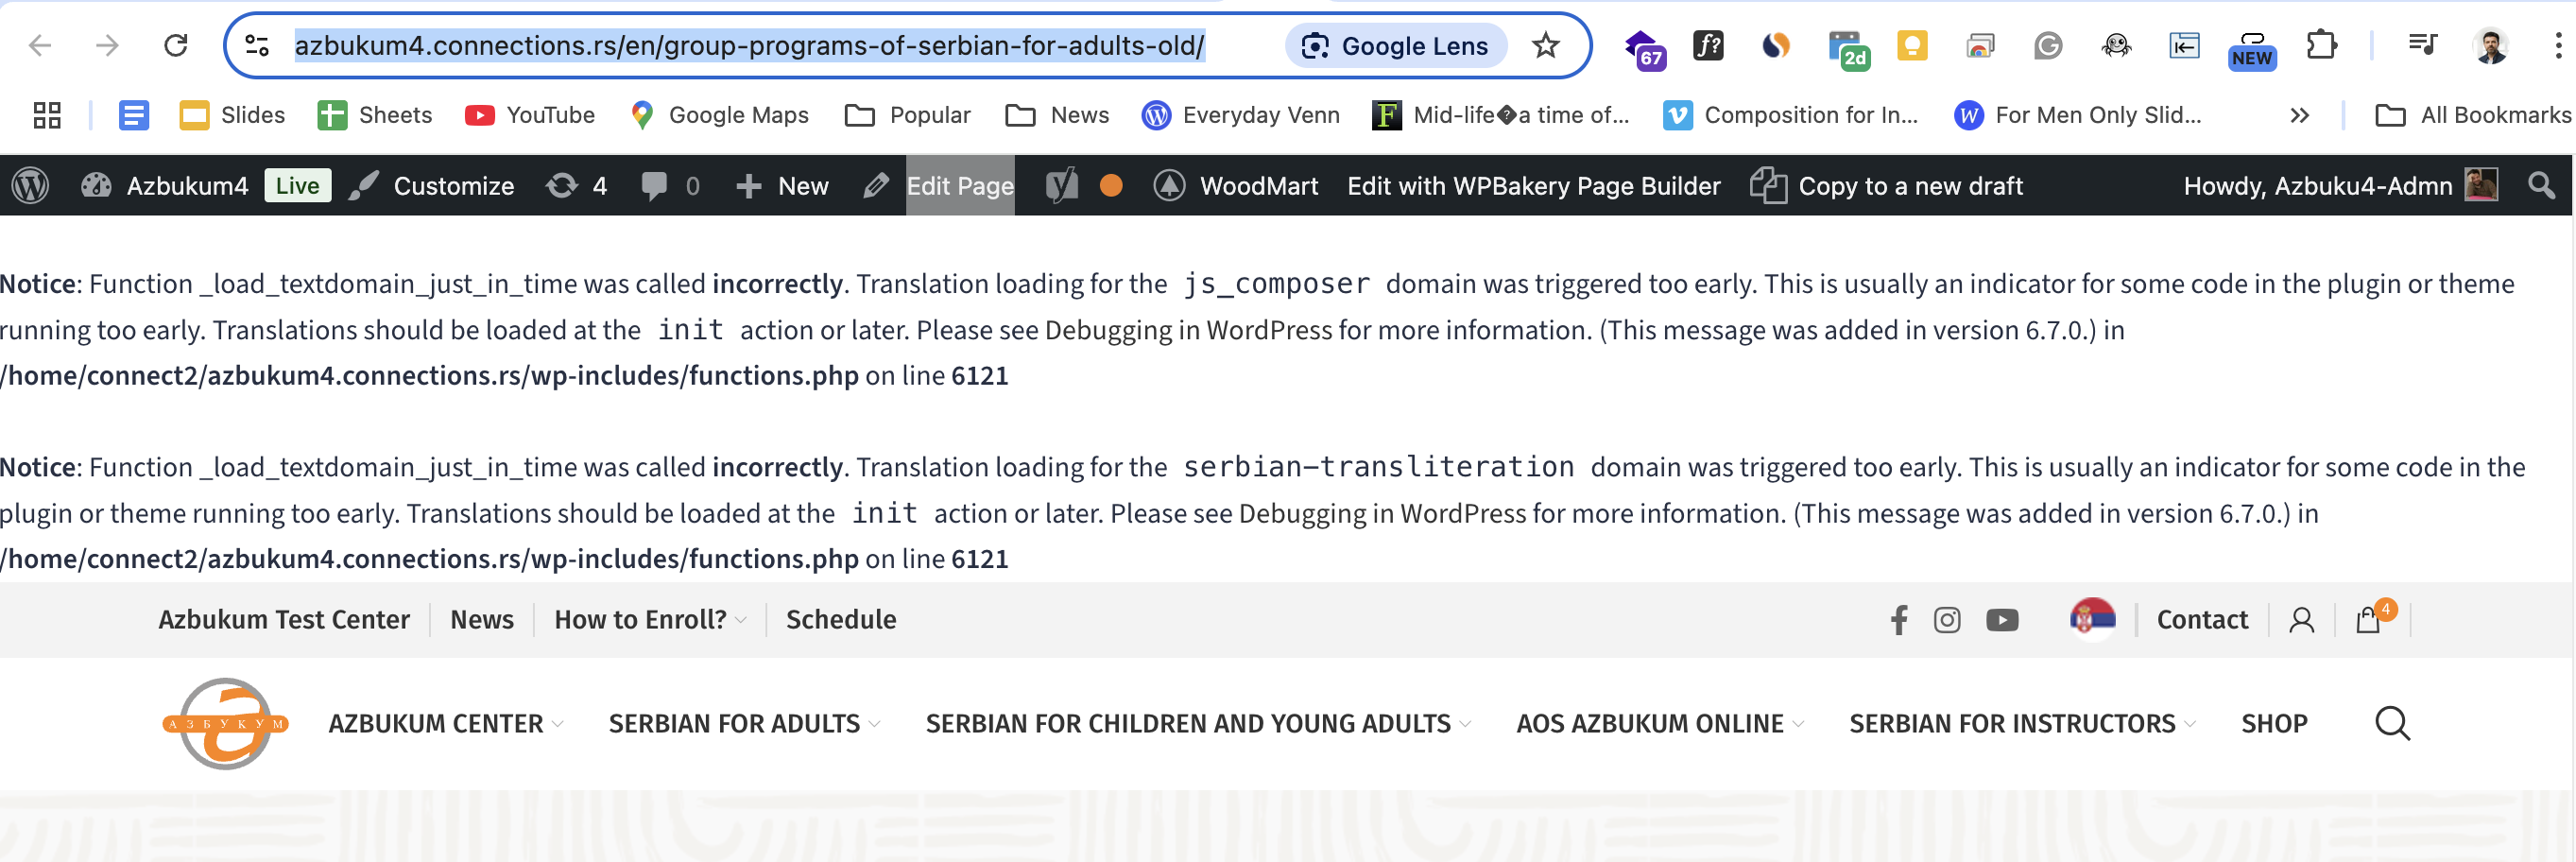This screenshot has height=862, width=2576.
Task: Expand the Azbukum Center menu
Action: pyautogui.click(x=446, y=723)
